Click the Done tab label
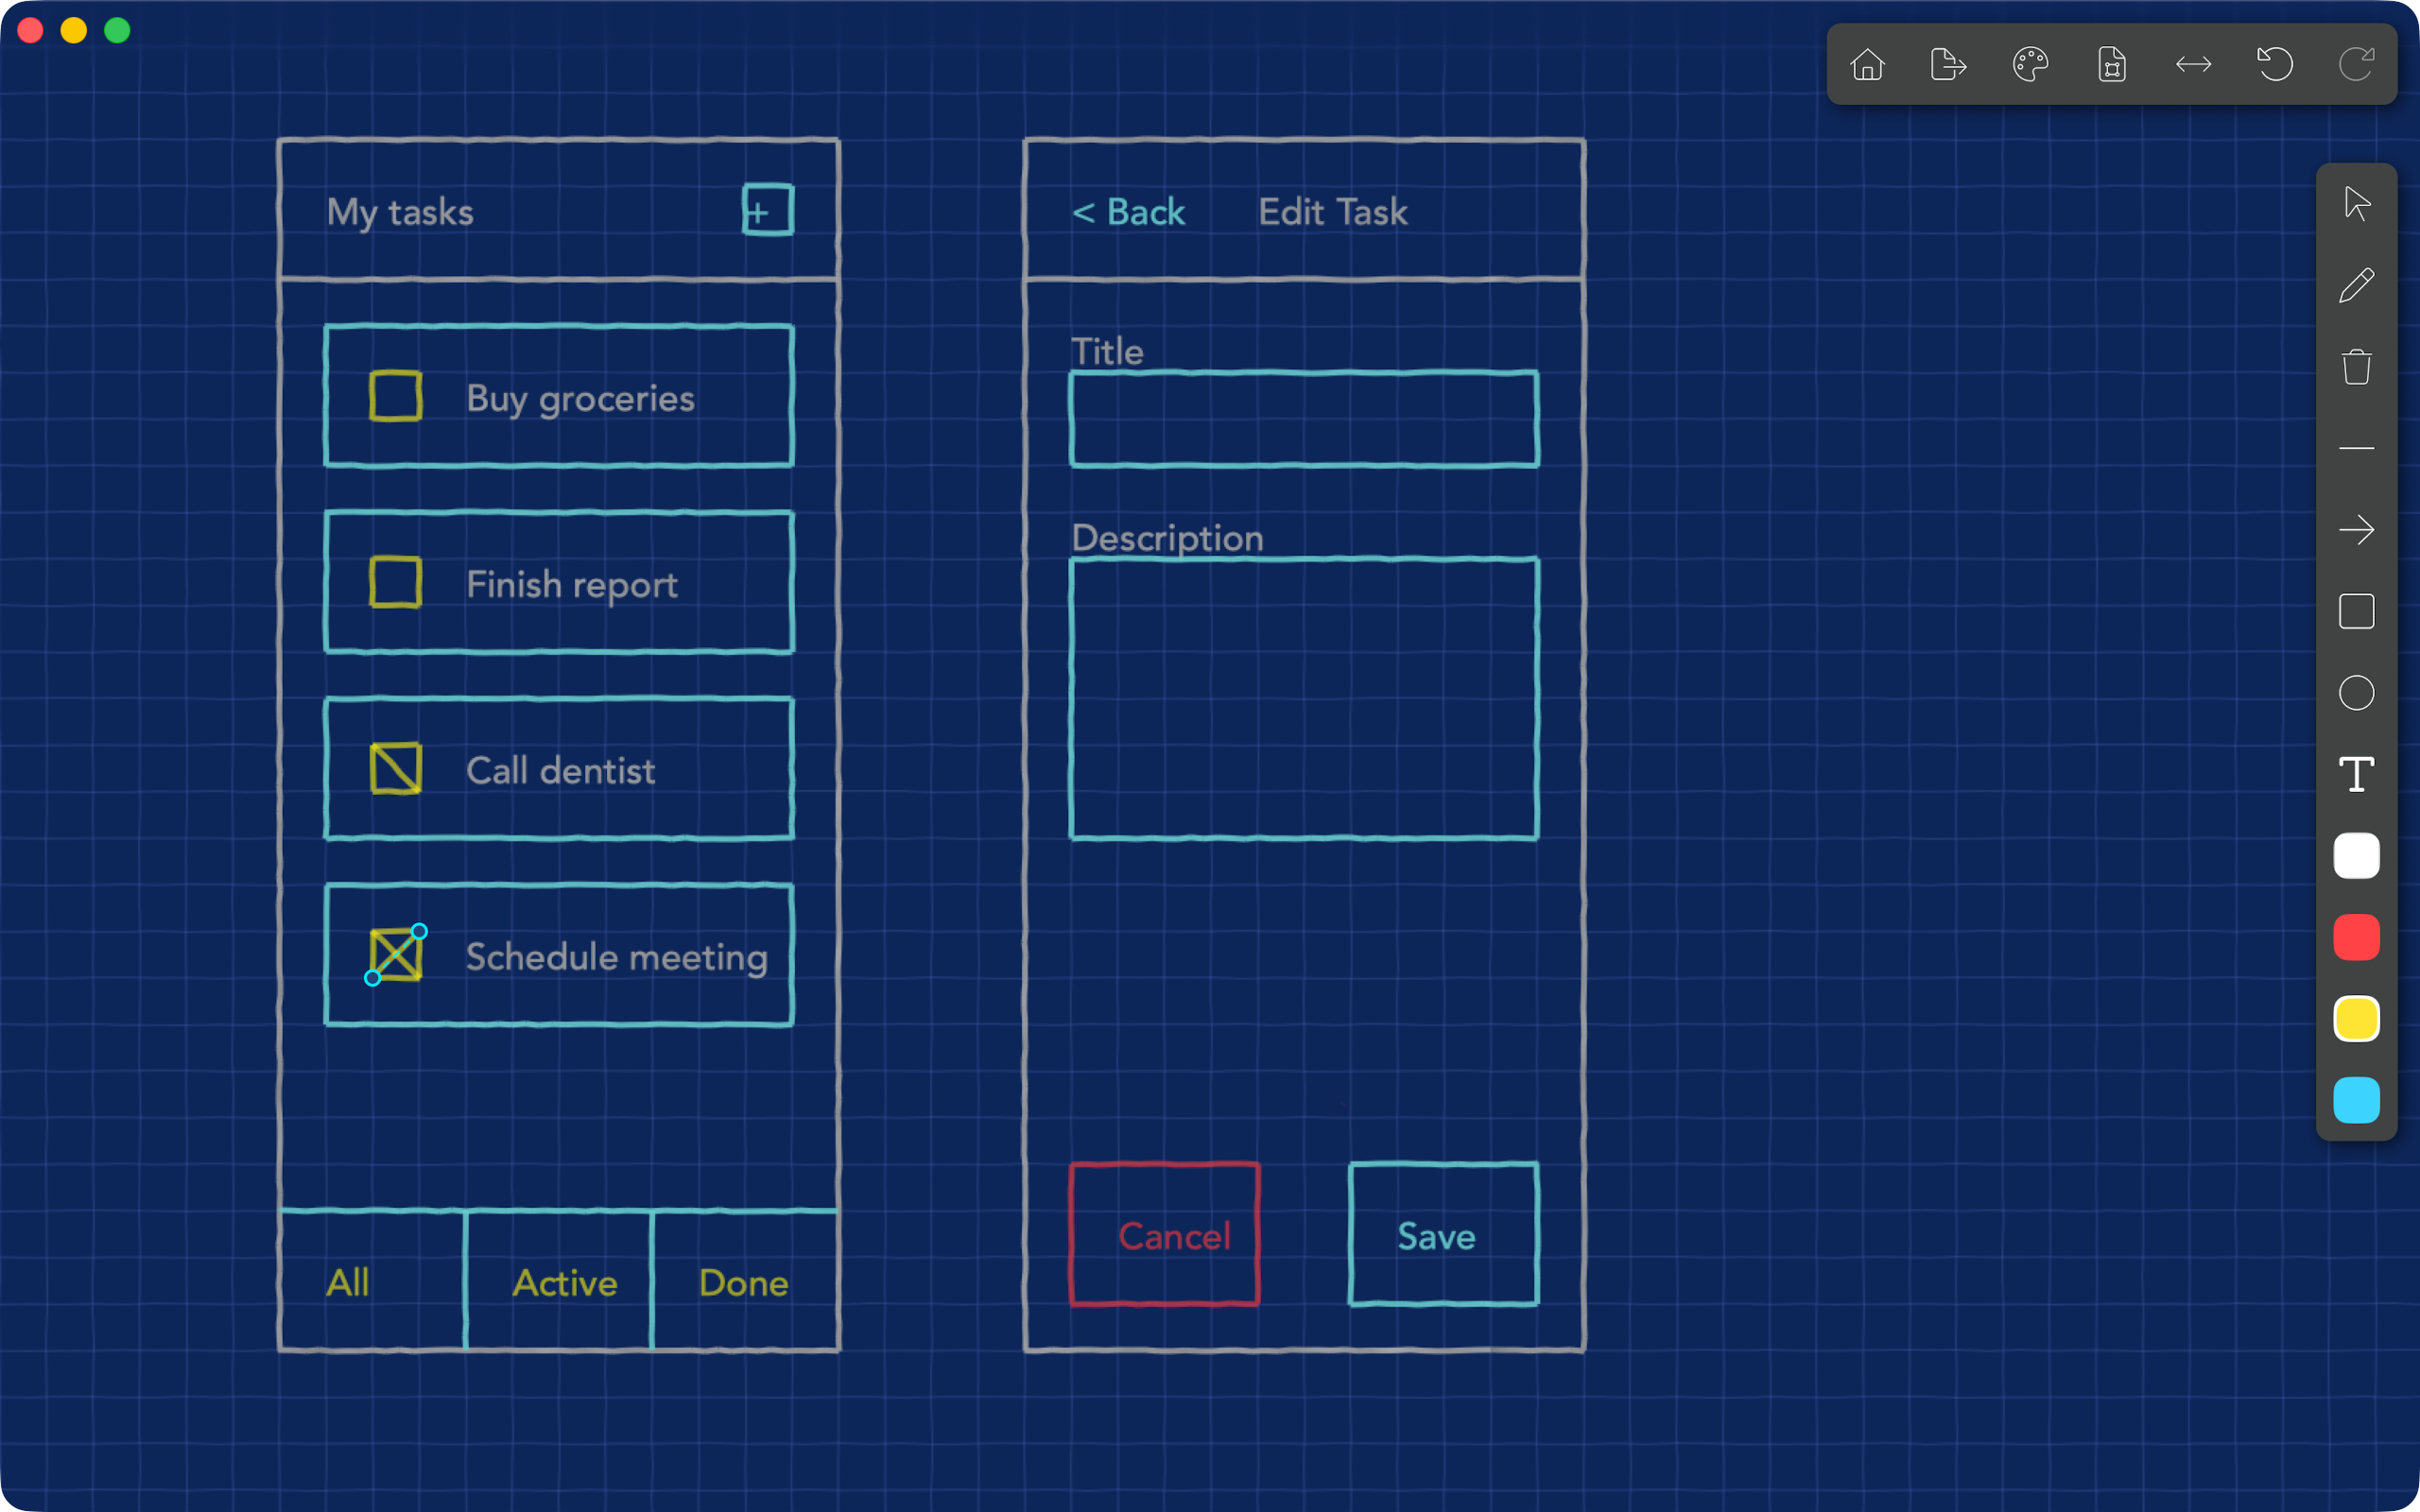 point(743,1283)
